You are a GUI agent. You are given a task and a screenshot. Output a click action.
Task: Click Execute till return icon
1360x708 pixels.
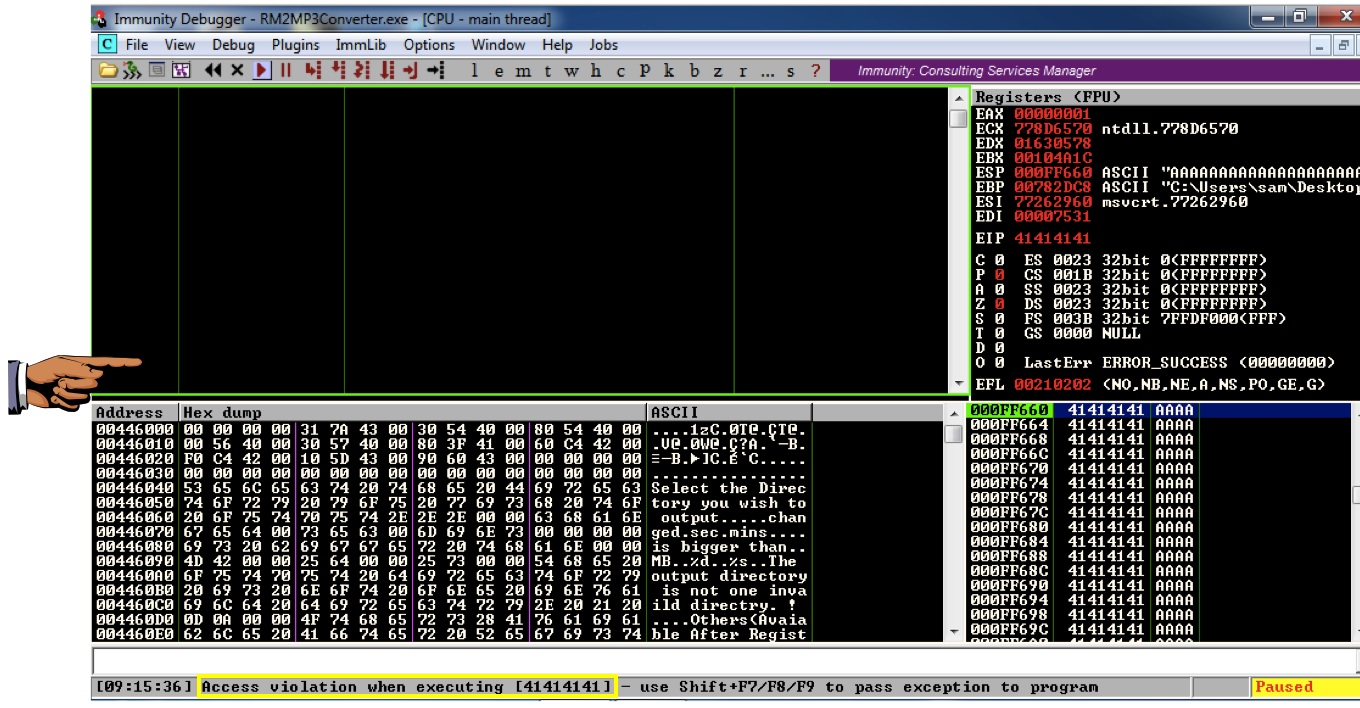pos(410,70)
